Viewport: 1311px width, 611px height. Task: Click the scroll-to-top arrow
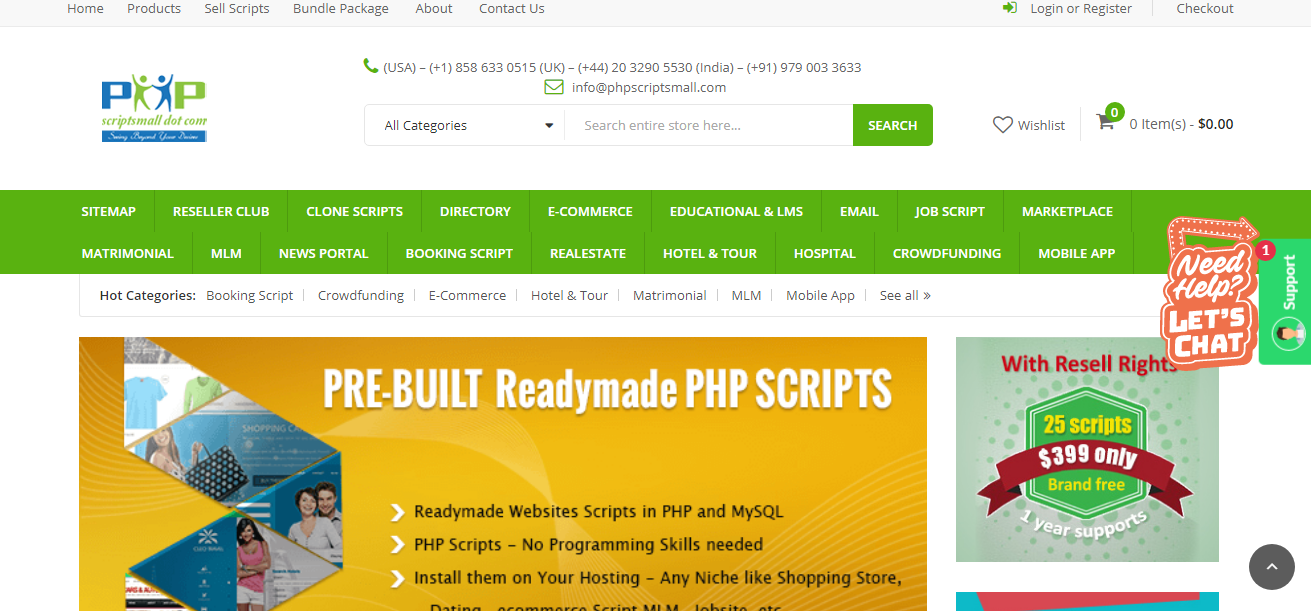pos(1271,567)
